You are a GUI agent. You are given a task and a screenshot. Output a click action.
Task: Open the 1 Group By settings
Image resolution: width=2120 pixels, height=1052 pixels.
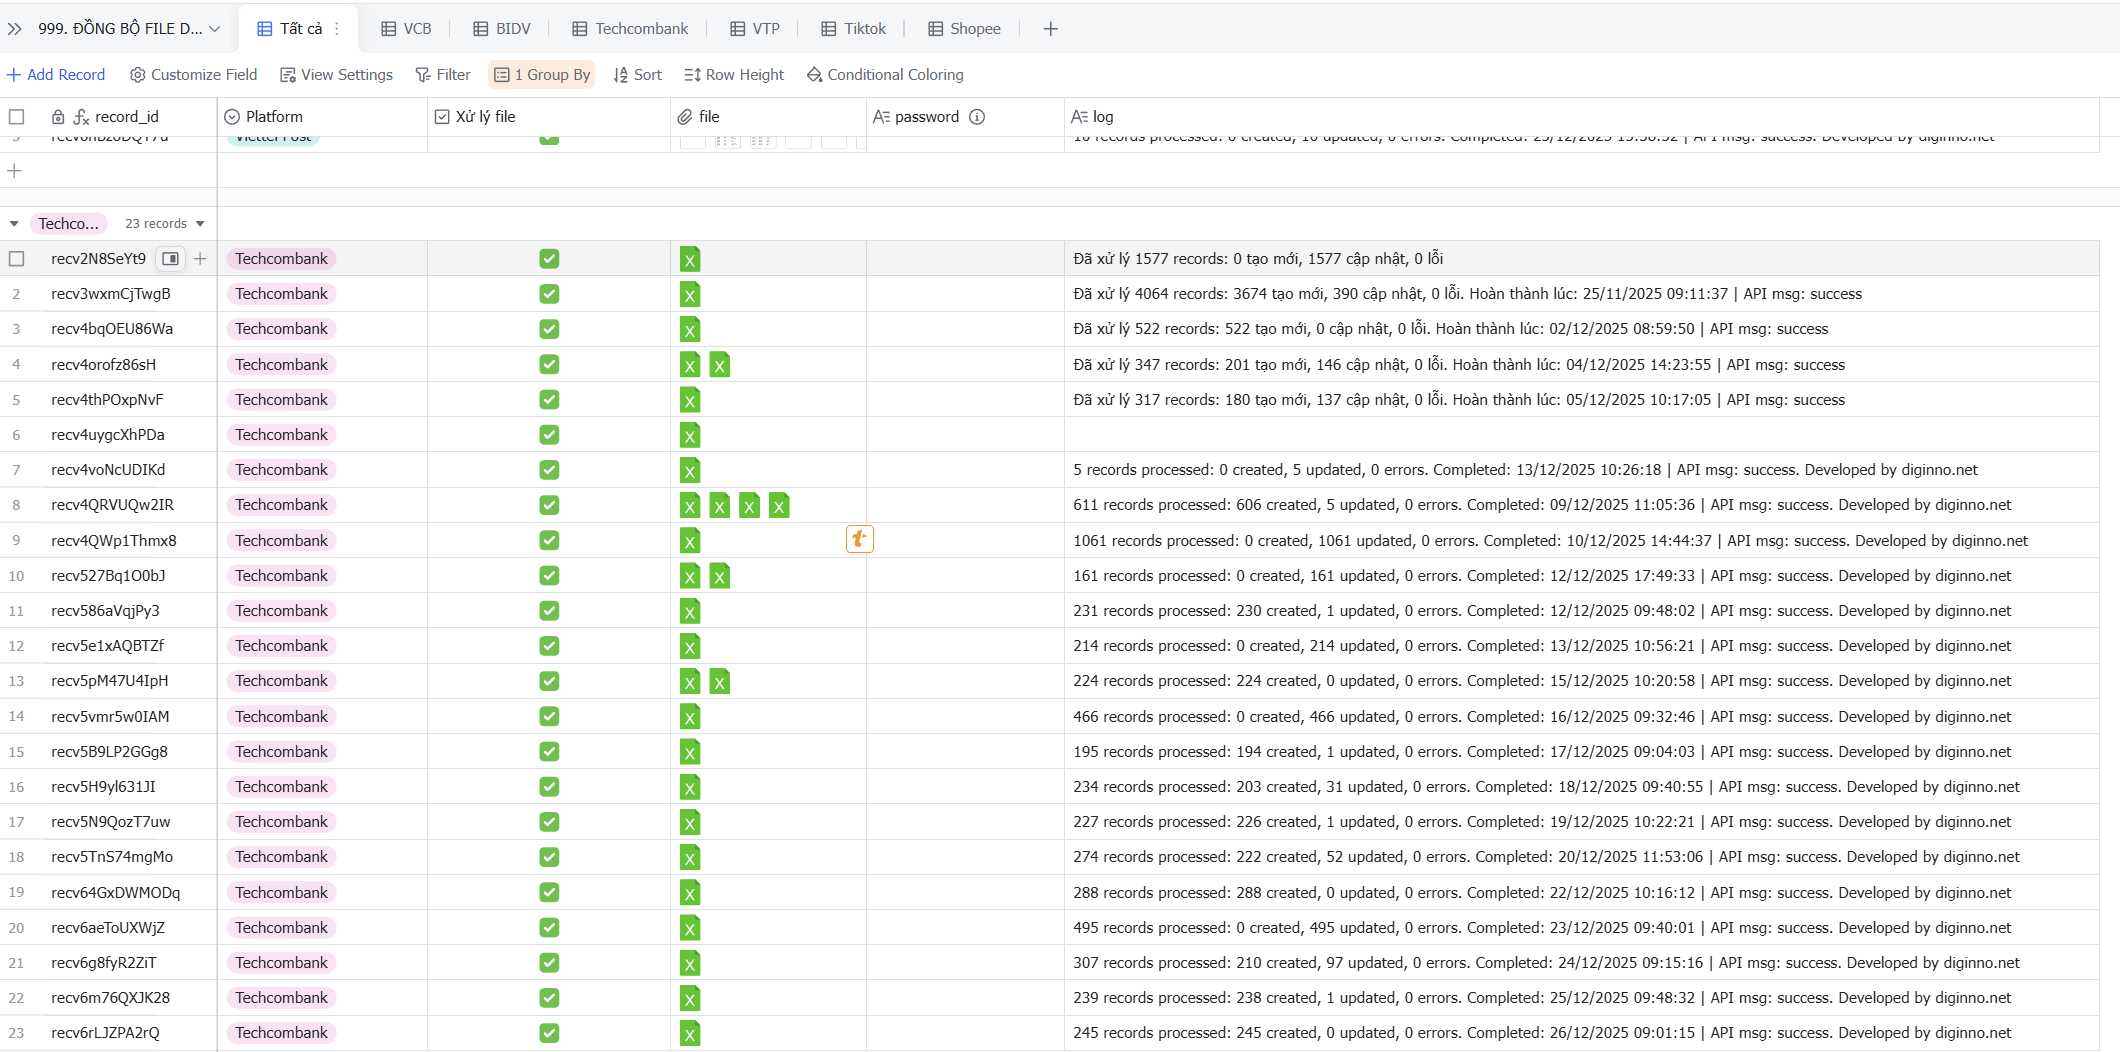pyautogui.click(x=542, y=75)
